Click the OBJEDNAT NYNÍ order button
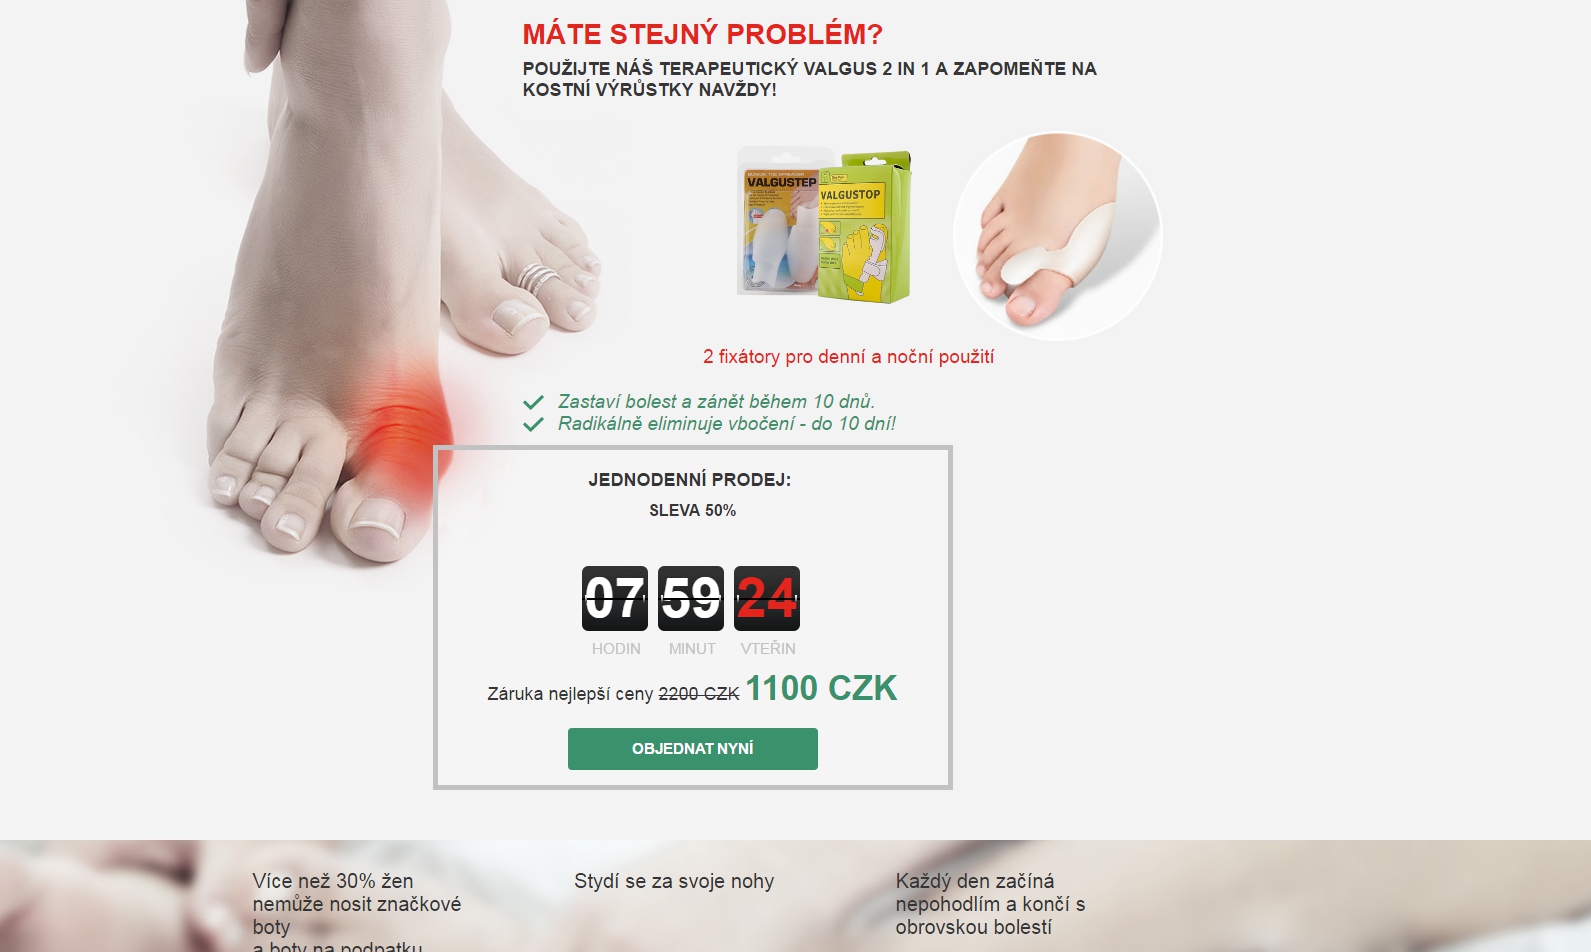This screenshot has height=952, width=1591. pyautogui.click(x=692, y=749)
